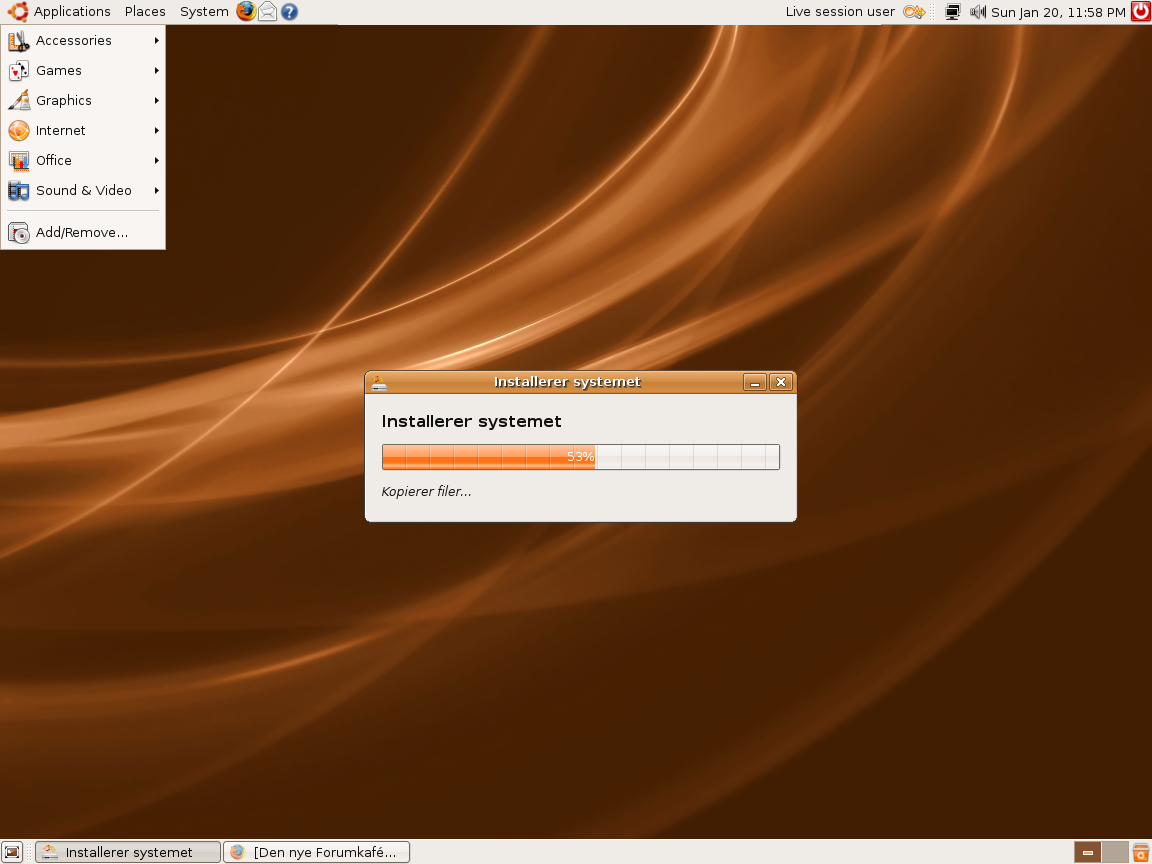The width and height of the screenshot is (1152, 864).
Task: Expand the Sound & Video submenu arrow
Action: click(x=156, y=190)
